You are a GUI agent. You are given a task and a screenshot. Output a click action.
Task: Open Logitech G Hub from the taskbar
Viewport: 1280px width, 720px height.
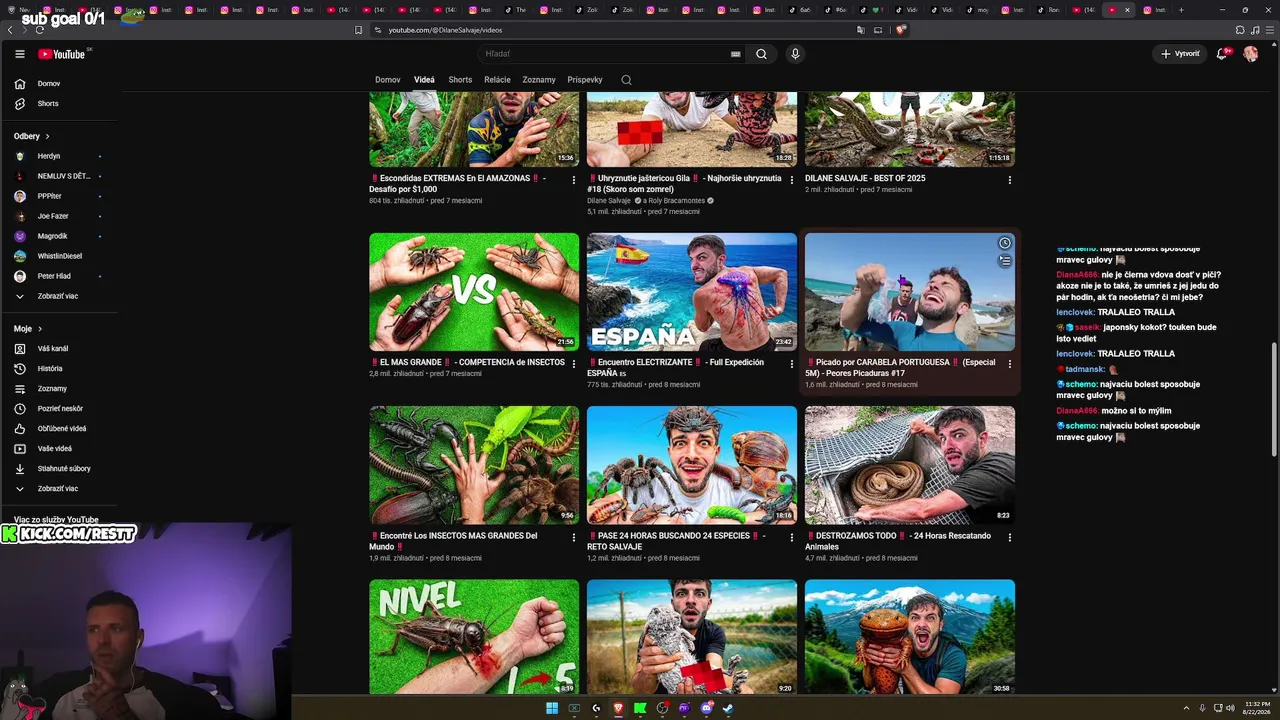(x=596, y=709)
